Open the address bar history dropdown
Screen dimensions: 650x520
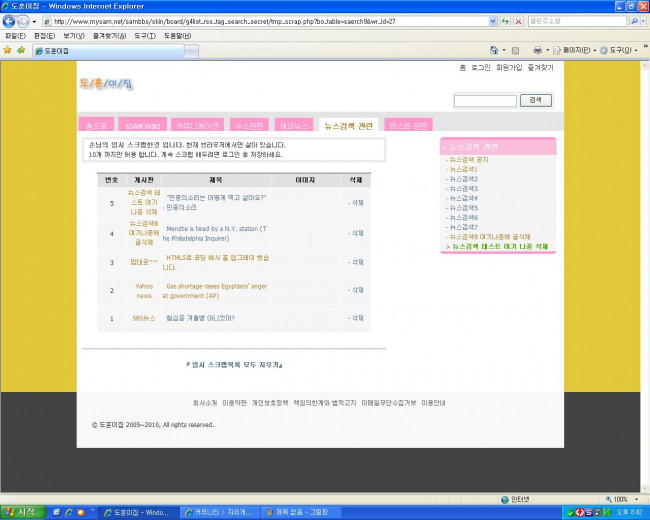tap(493, 21)
